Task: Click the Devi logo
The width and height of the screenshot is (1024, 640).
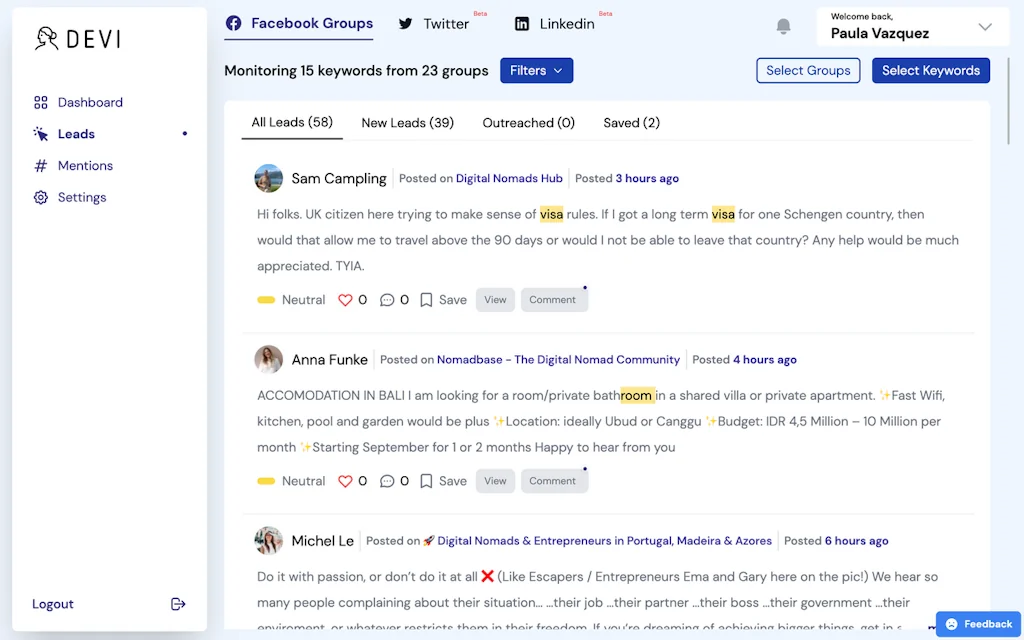Action: pyautogui.click(x=77, y=39)
